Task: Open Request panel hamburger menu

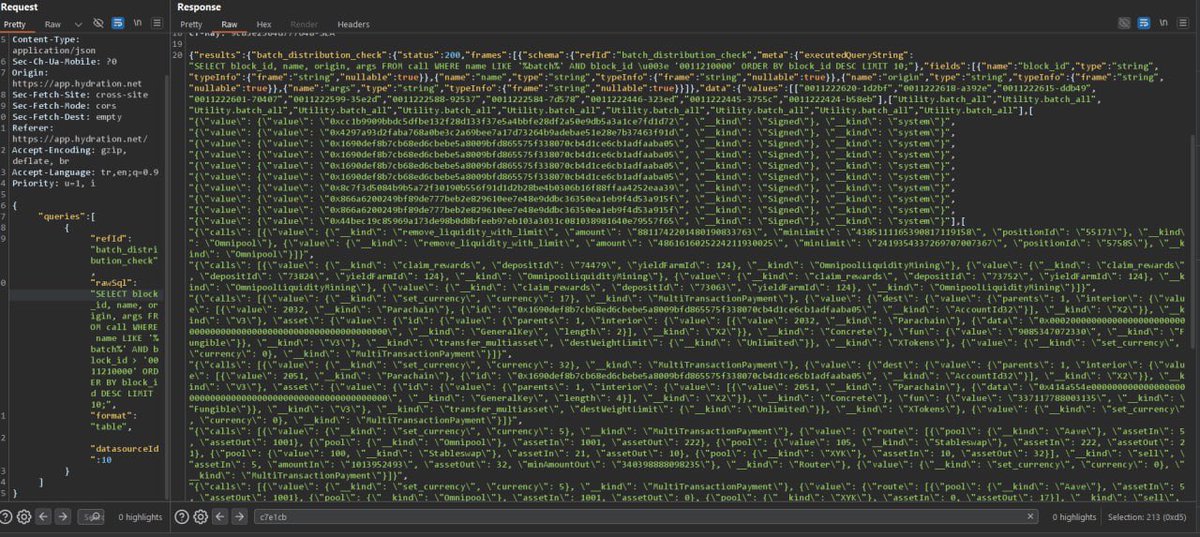Action: pos(155,23)
